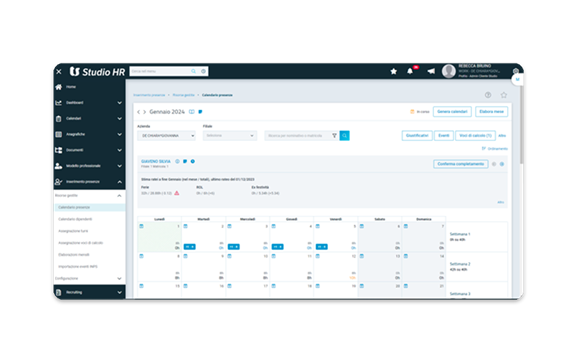Screen dimensions: 576x362
Task: Select the Home sidebar item
Action: coord(89,87)
